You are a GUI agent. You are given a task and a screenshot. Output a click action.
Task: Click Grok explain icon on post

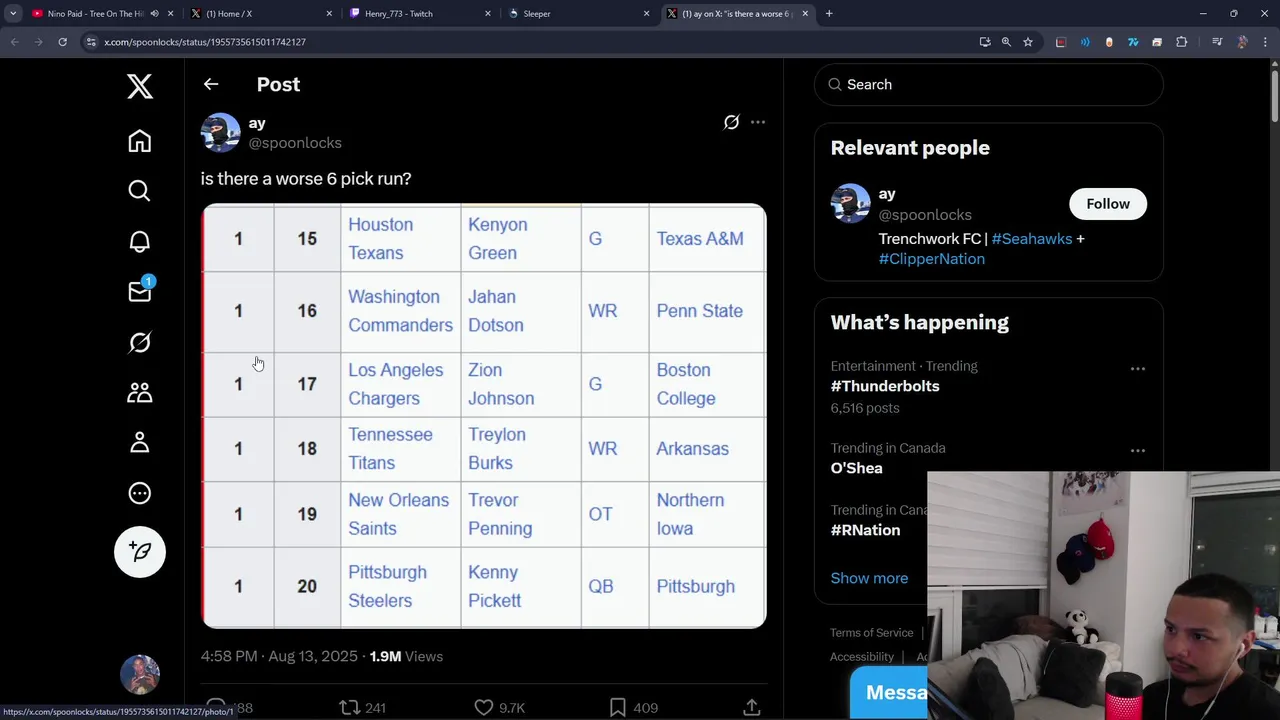point(732,122)
